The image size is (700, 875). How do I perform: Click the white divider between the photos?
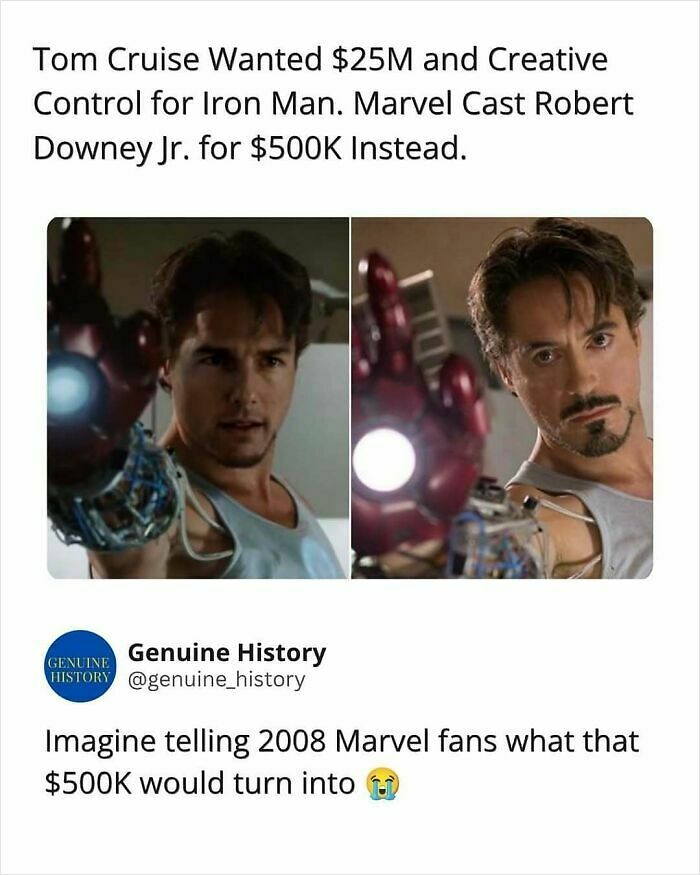pos(351,398)
